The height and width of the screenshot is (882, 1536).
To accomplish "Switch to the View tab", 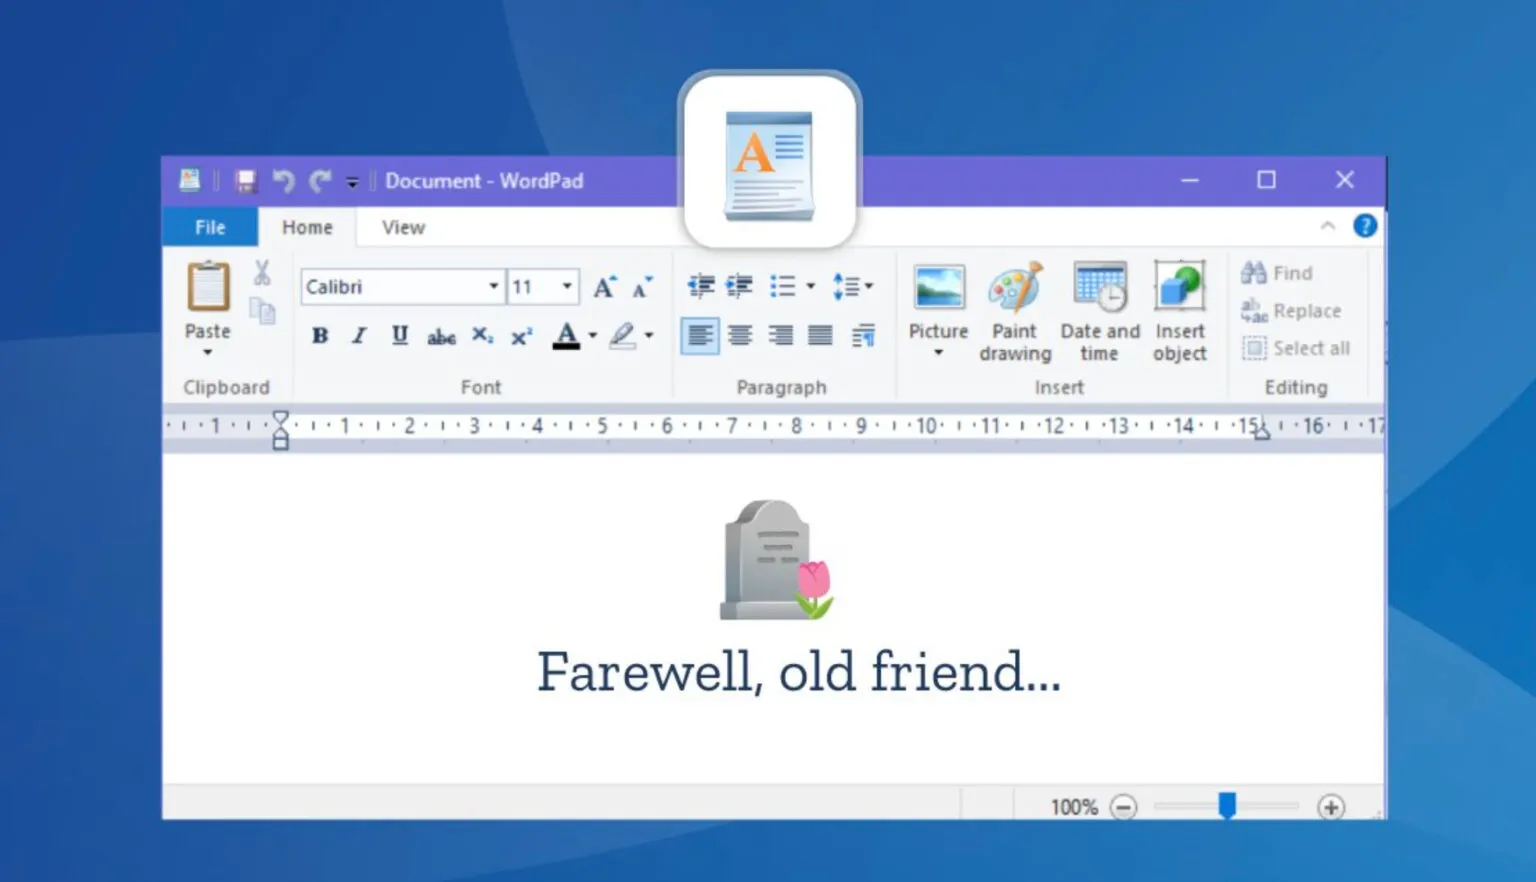I will 403,227.
